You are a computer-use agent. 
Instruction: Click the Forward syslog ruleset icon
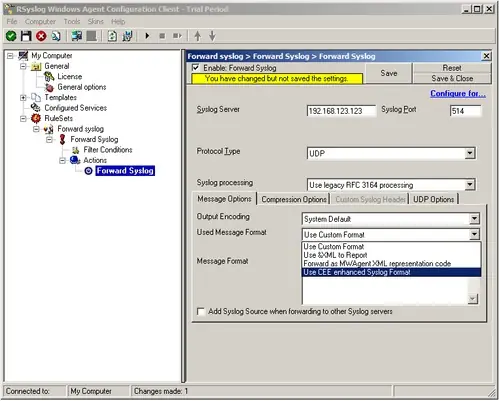(x=49, y=129)
